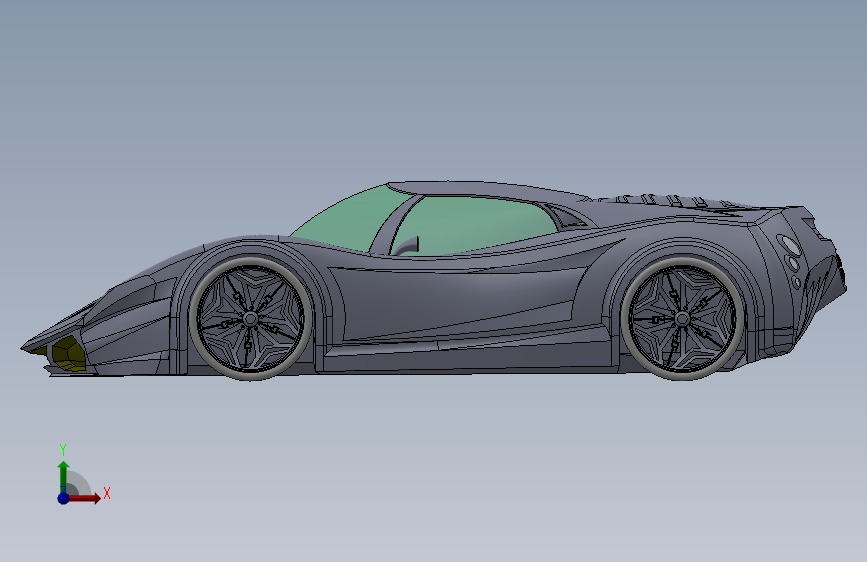Click the blue Z axis ball of the triad
This screenshot has width=867, height=562.
[x=64, y=498]
